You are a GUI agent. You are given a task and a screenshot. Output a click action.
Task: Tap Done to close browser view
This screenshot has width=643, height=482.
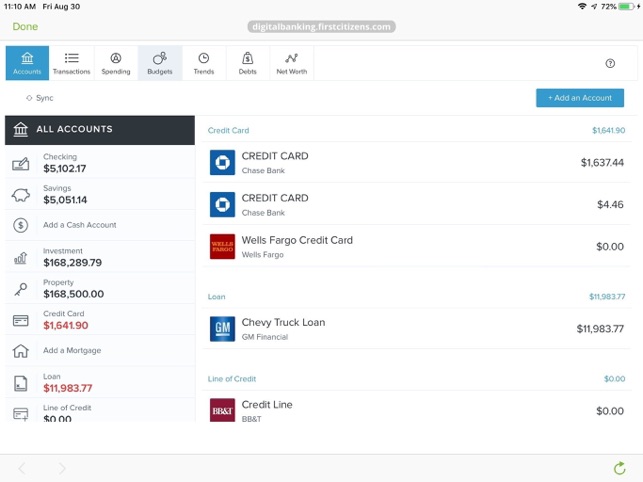coord(25,27)
